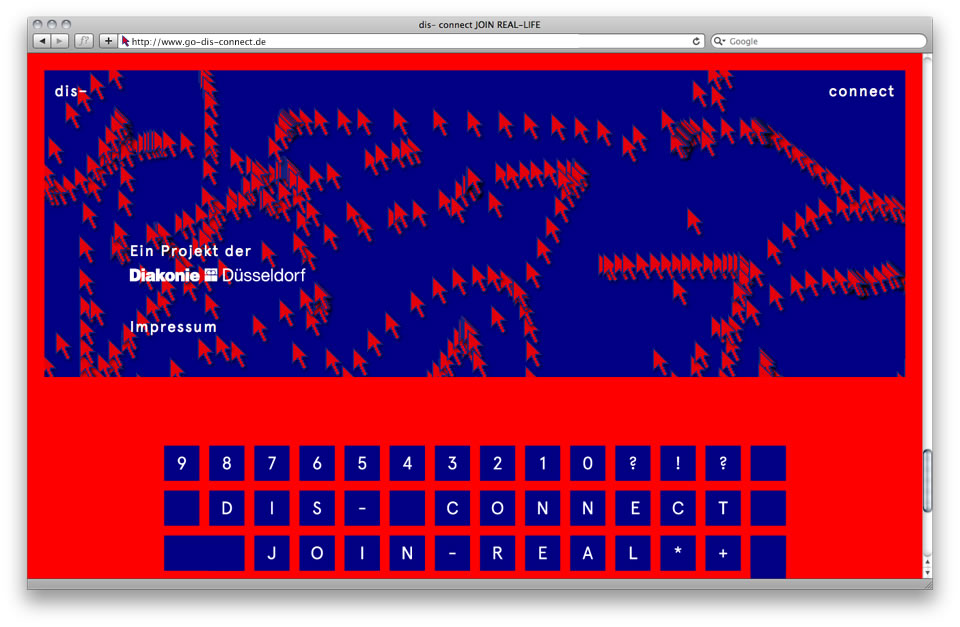Tap the exclamation mark key
The width and height of the screenshot is (960, 627).
pos(678,464)
